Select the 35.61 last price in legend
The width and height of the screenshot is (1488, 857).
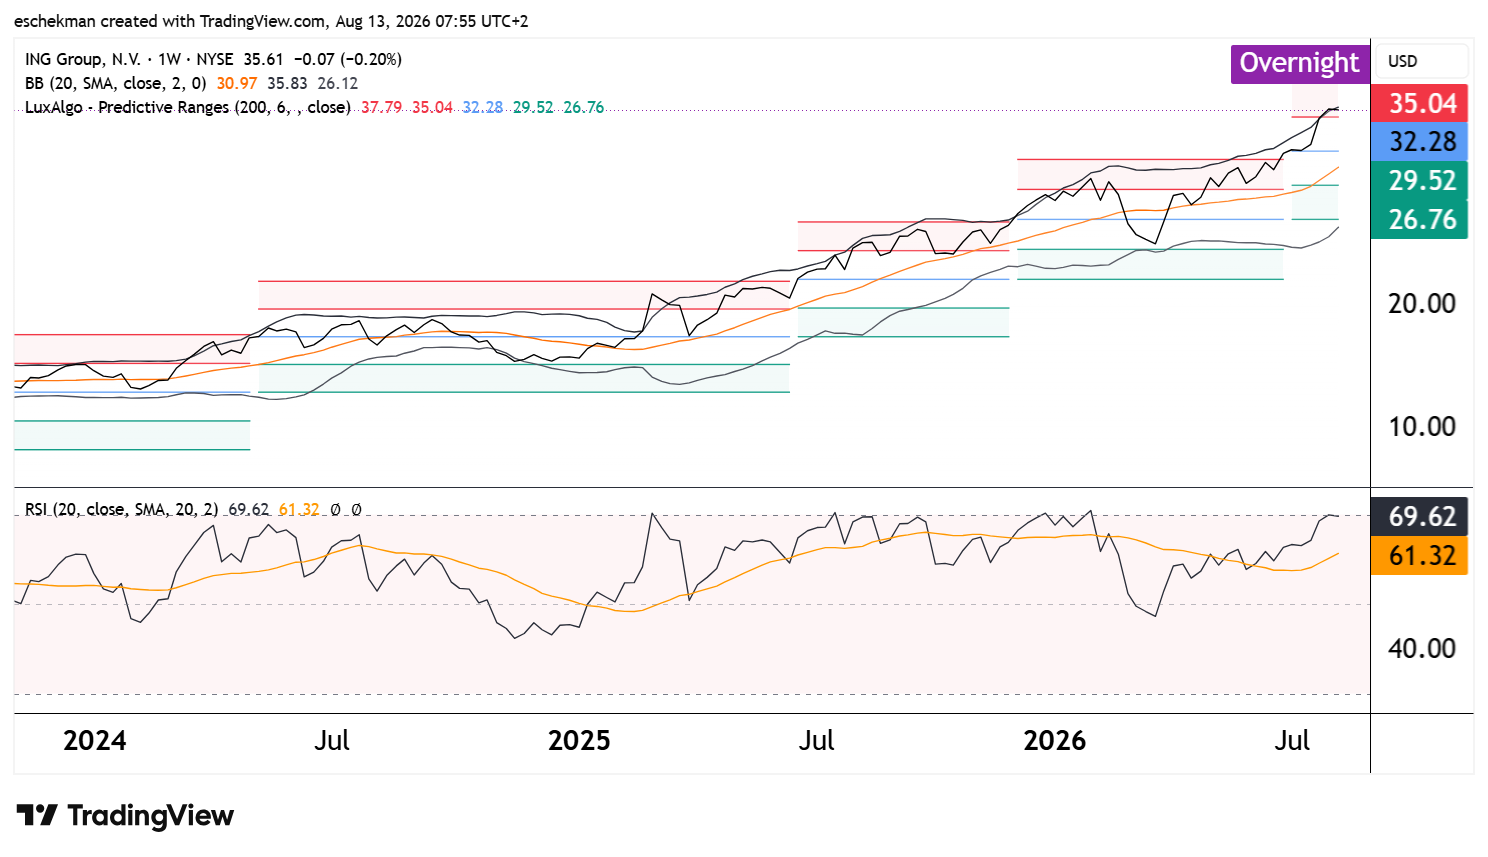tap(263, 60)
